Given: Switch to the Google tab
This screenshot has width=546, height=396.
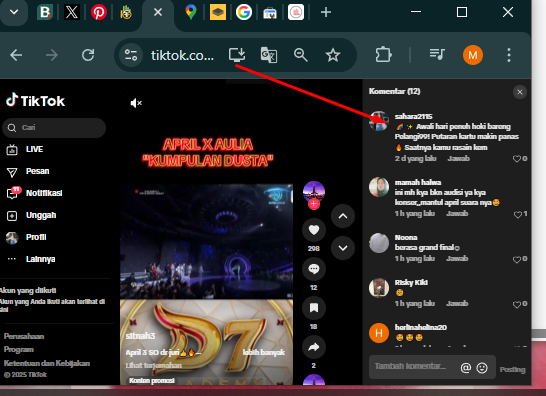Looking at the screenshot, I should coord(244,12).
